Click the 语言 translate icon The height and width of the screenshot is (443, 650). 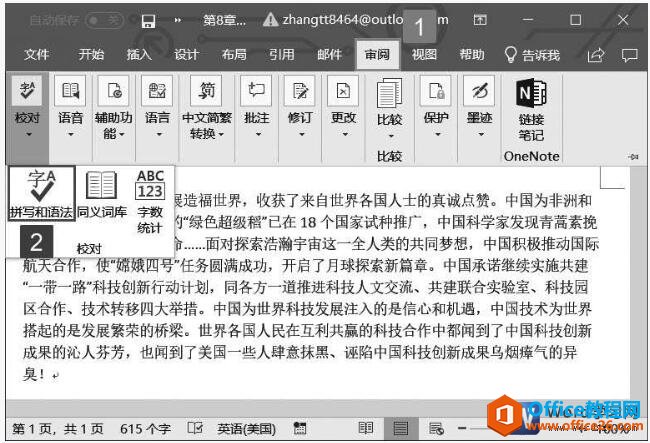point(157,90)
